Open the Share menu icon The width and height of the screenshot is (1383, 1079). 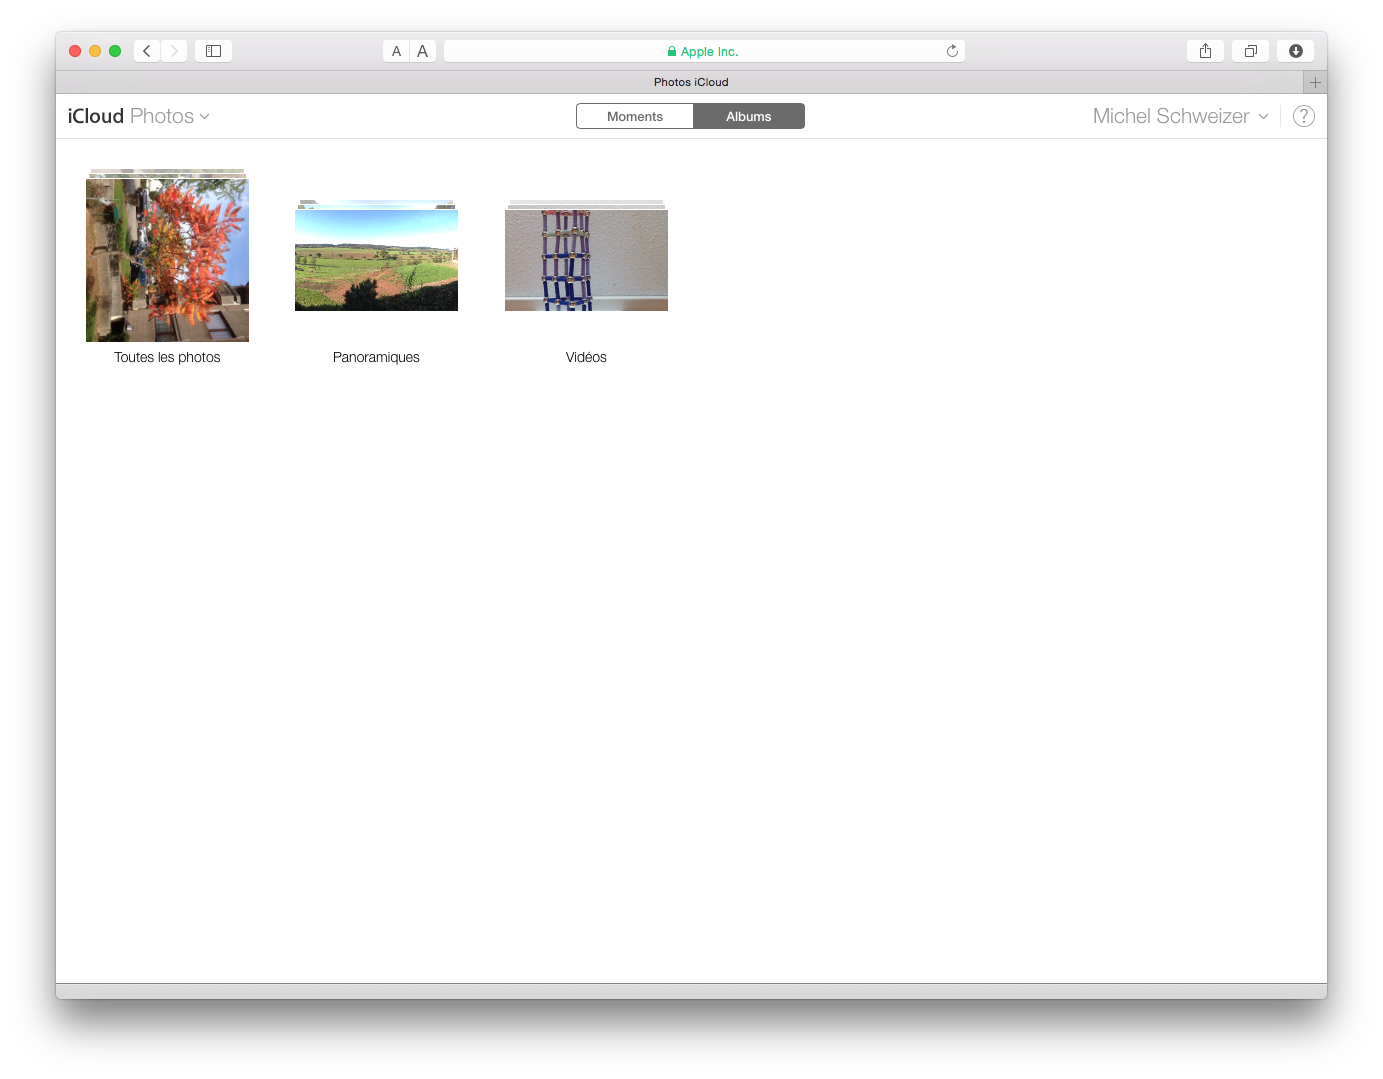click(1205, 51)
